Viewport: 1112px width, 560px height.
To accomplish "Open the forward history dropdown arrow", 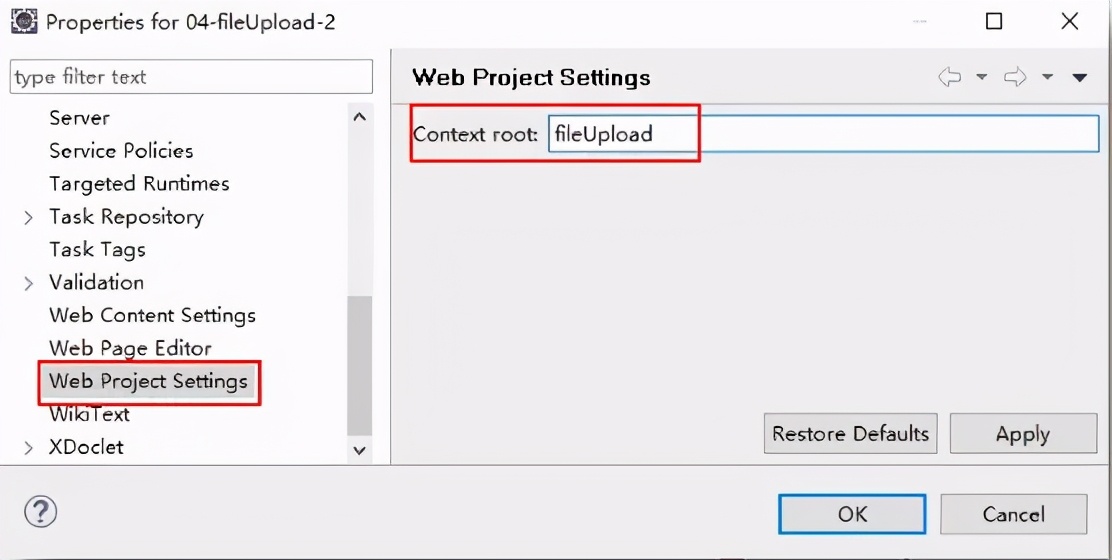I will [x=1047, y=78].
